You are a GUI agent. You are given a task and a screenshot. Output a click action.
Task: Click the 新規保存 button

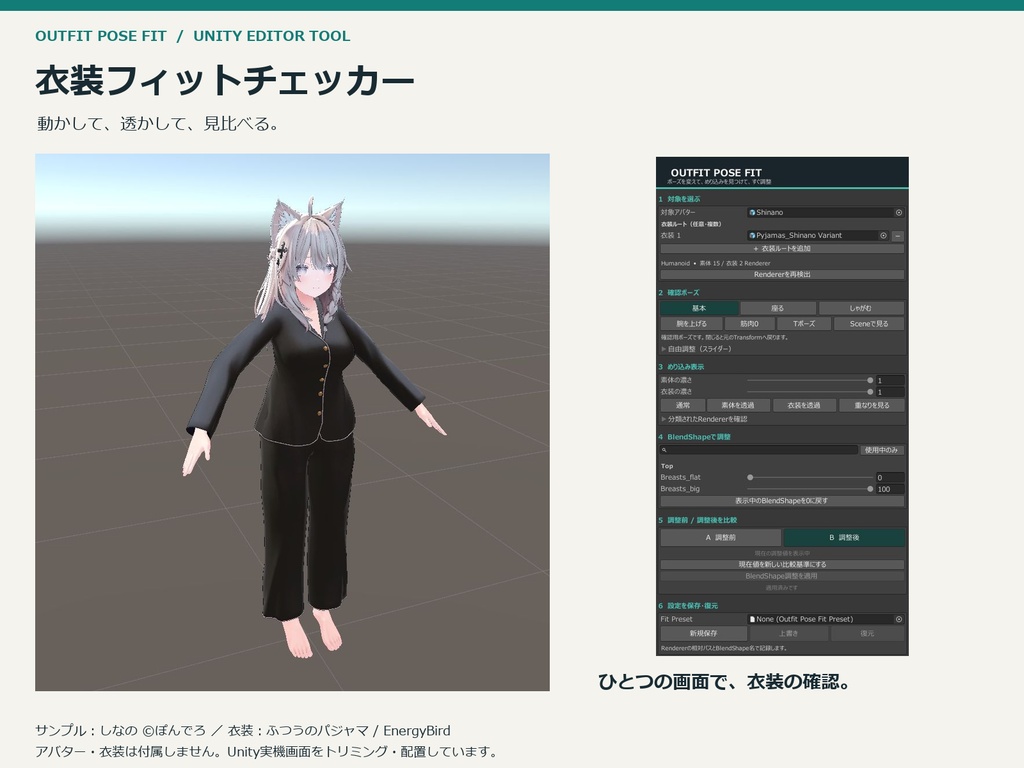[703, 633]
